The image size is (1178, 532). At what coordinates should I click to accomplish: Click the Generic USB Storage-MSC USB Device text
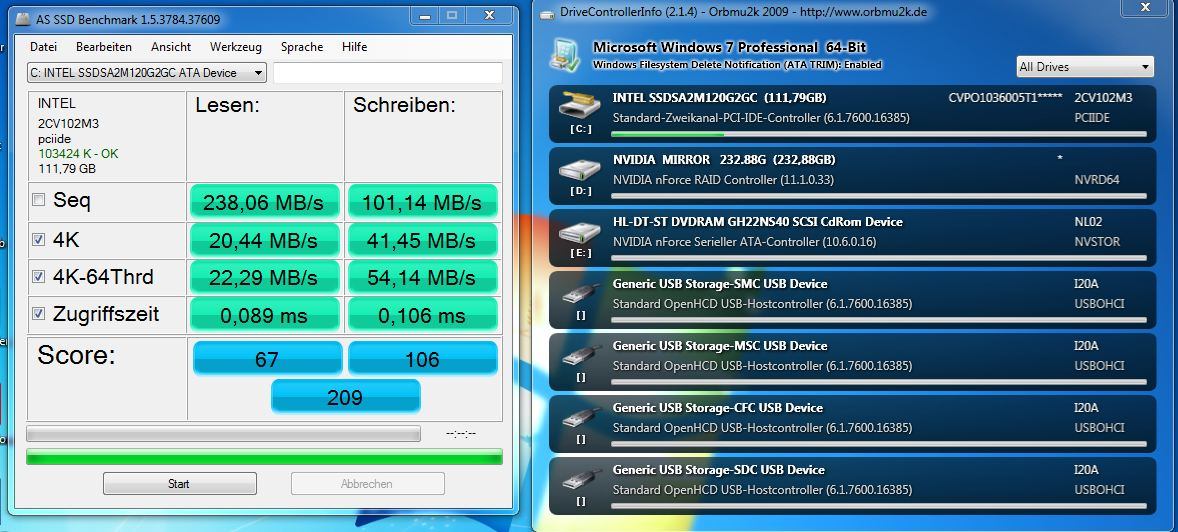click(720, 346)
